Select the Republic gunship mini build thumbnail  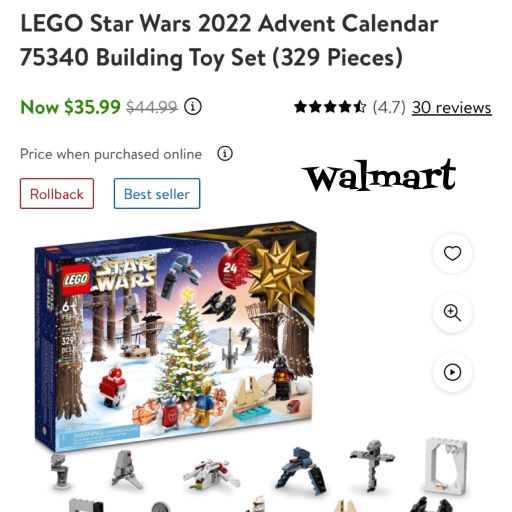coord(211,473)
